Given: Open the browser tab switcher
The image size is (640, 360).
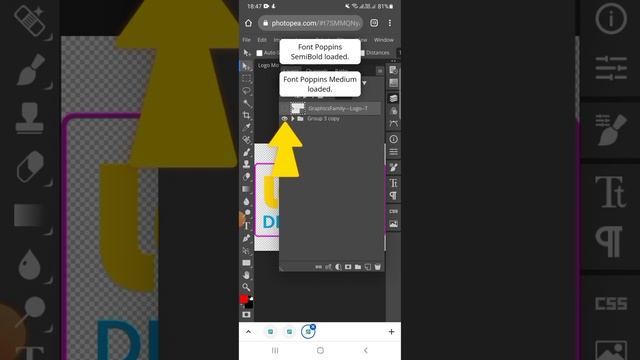Looking at the screenshot, I should click(x=374, y=23).
